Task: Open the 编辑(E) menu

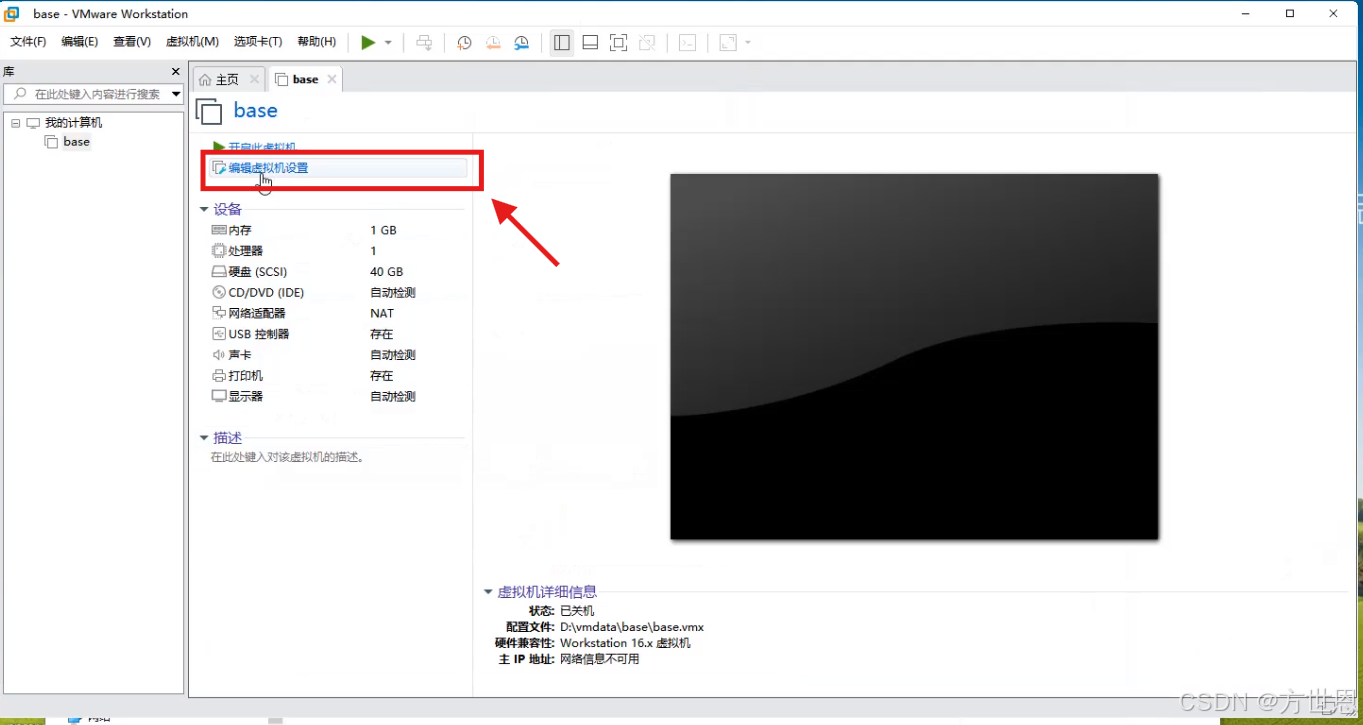Action: coord(80,42)
